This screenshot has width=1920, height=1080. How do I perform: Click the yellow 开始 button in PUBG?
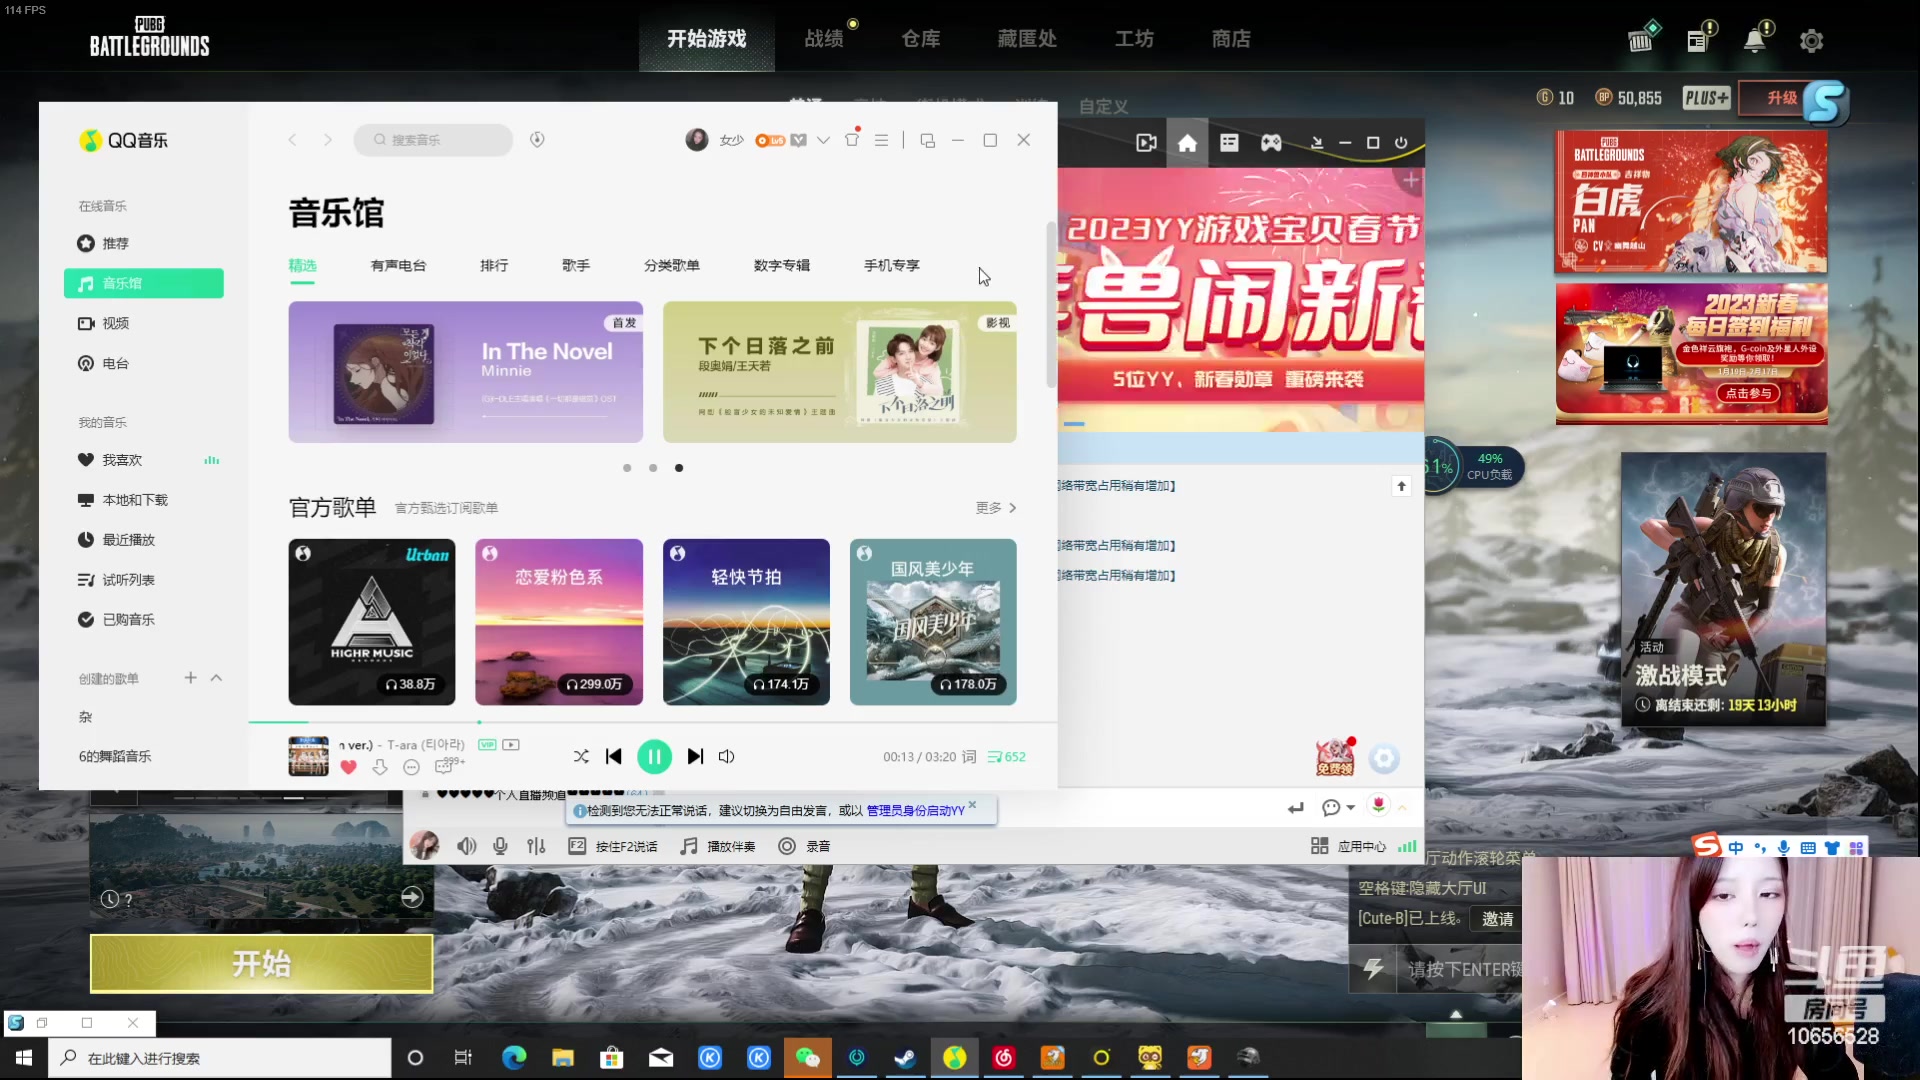click(x=262, y=964)
